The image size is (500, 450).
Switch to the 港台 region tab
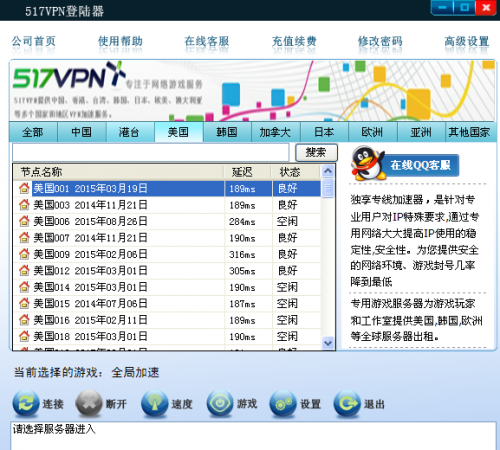pyautogui.click(x=129, y=132)
